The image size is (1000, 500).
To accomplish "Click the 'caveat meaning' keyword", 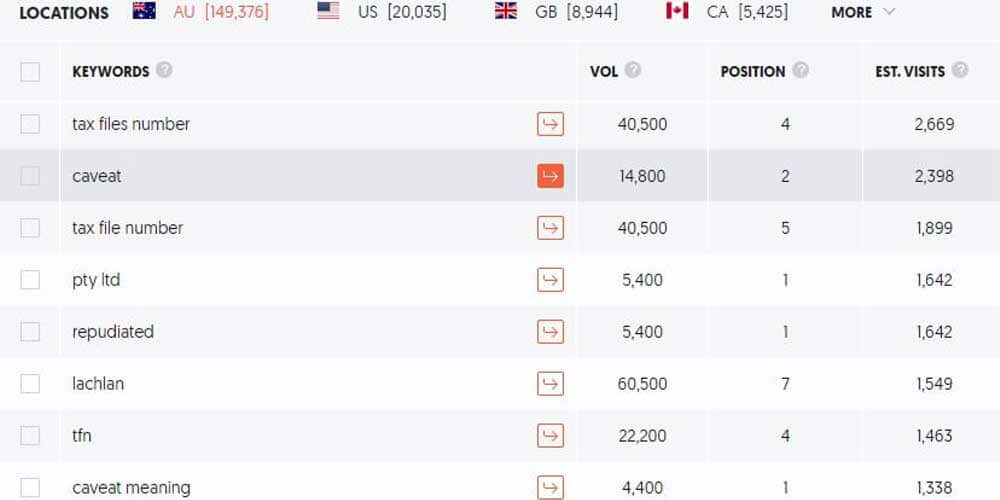I will 131,488.
